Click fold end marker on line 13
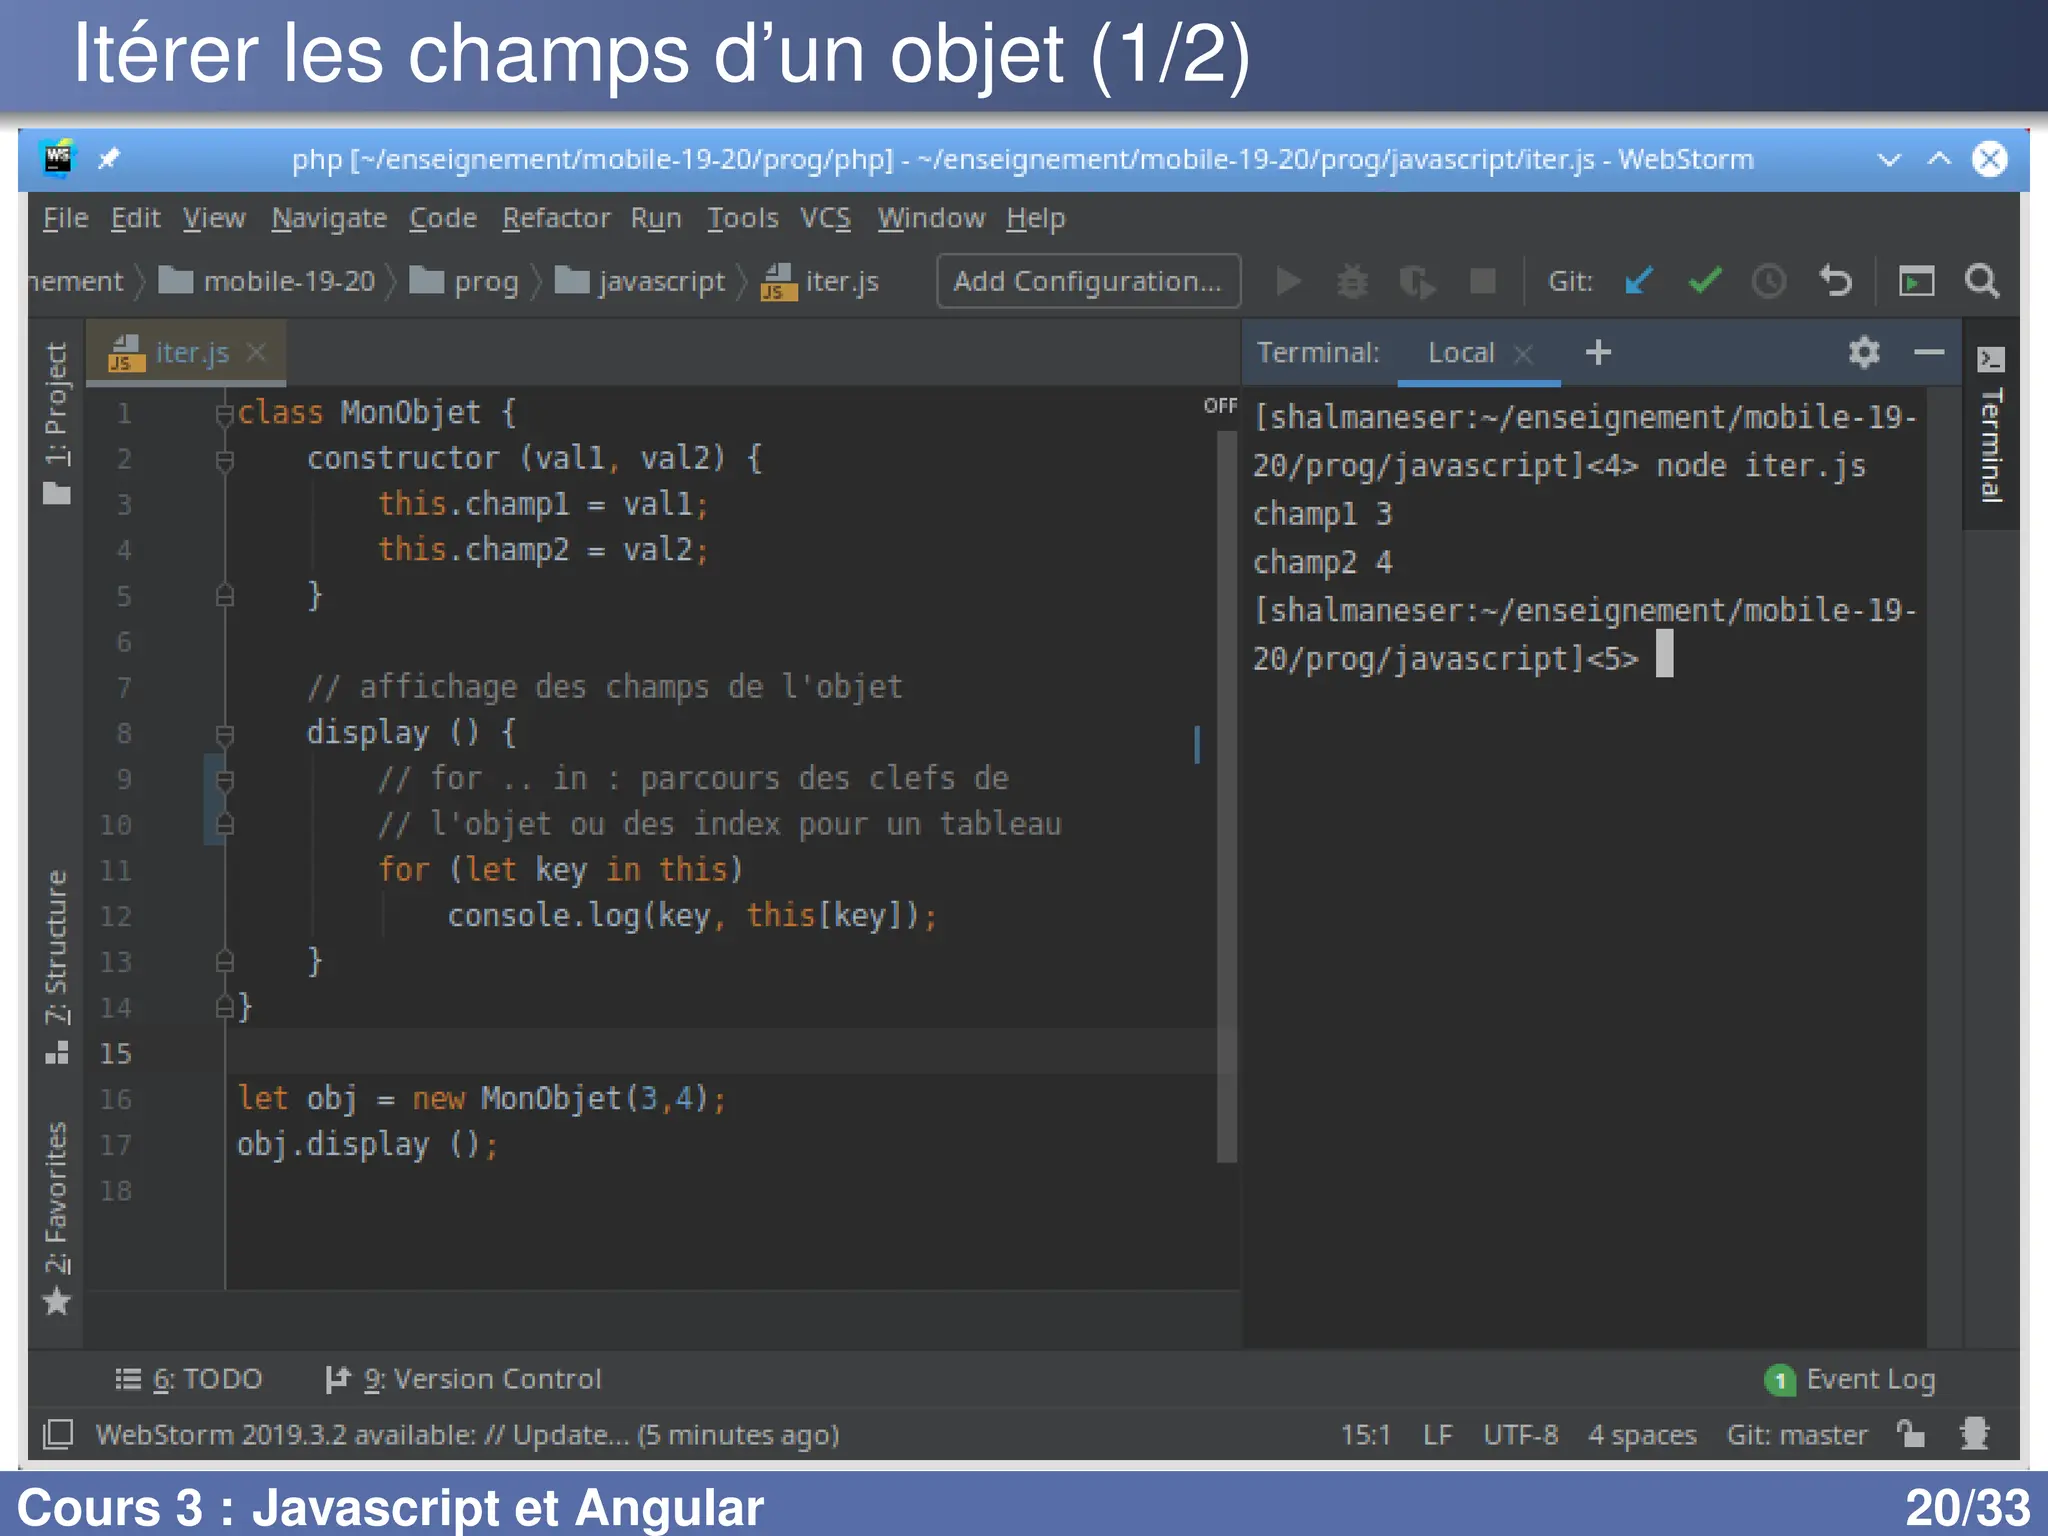The image size is (2048, 1536). click(225, 962)
